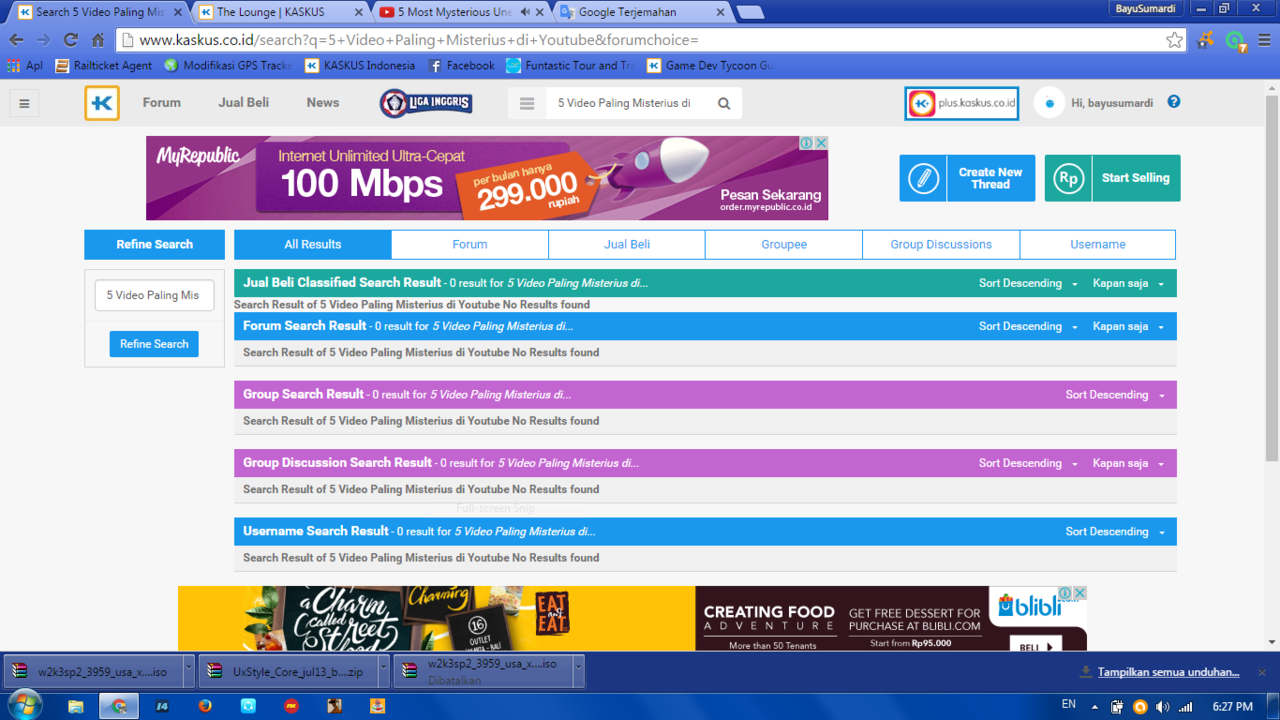Switch to the Groupee results tab
This screenshot has width=1280, height=720.
point(784,244)
